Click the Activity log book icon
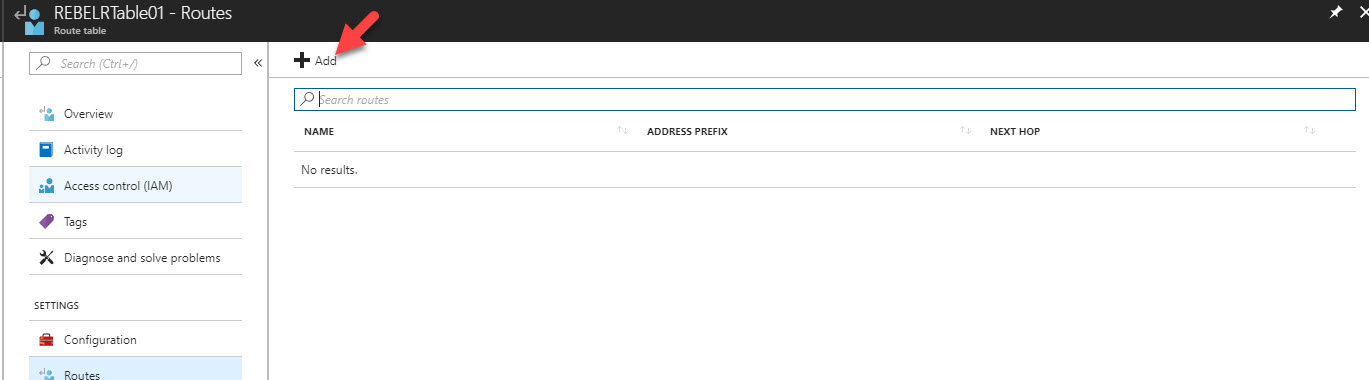 (x=46, y=150)
